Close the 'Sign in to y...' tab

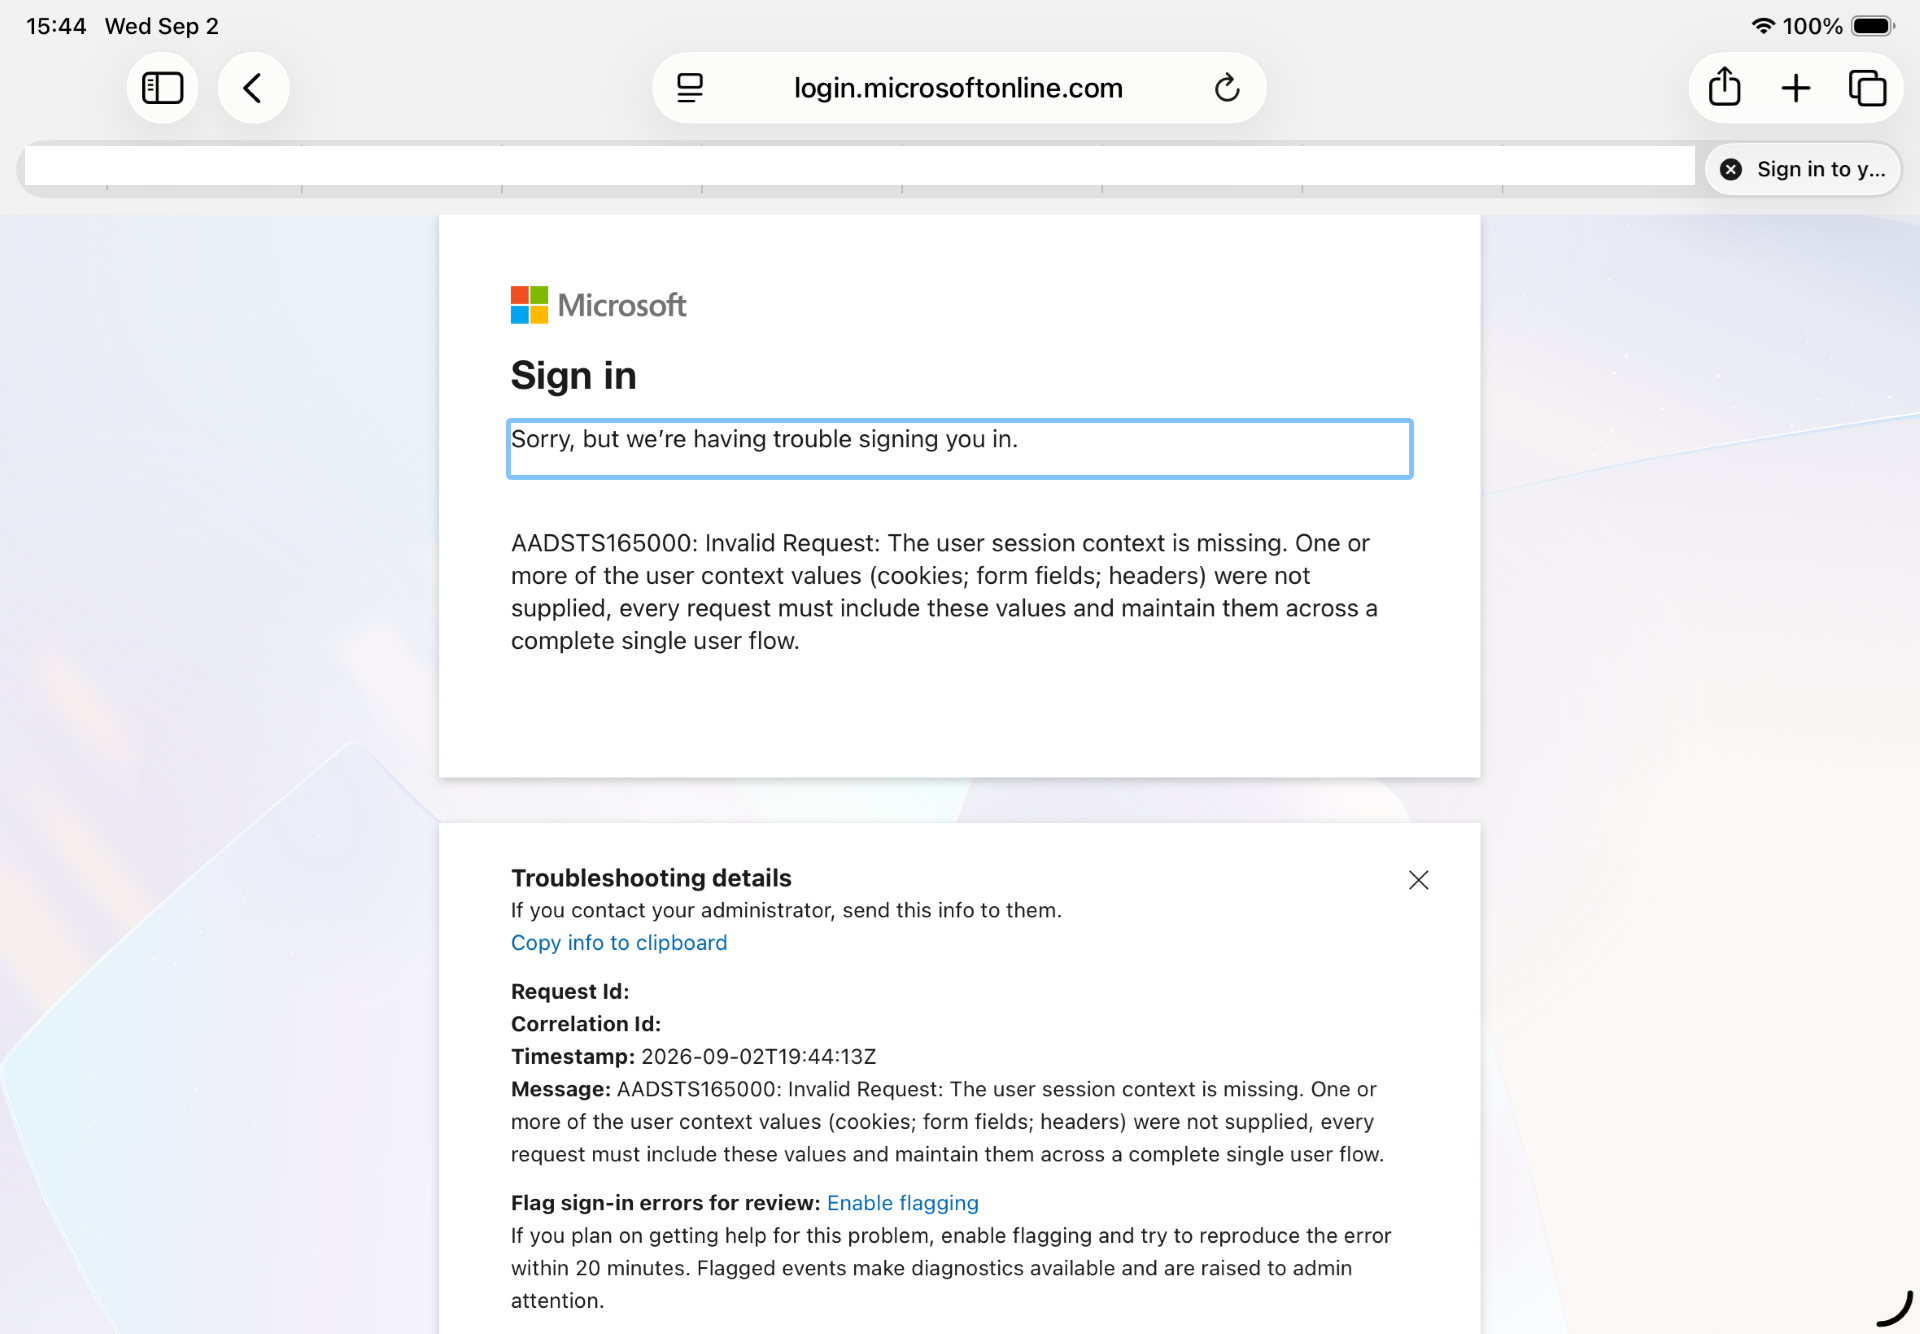[x=1731, y=169]
